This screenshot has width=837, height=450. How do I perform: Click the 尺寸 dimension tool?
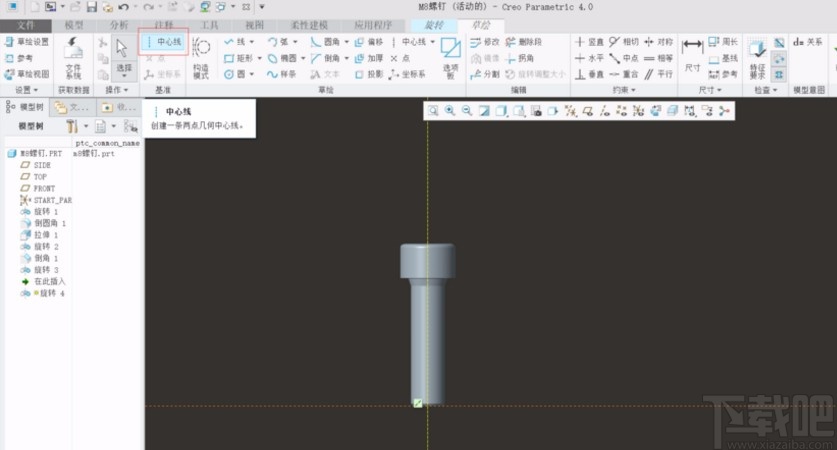click(x=692, y=56)
